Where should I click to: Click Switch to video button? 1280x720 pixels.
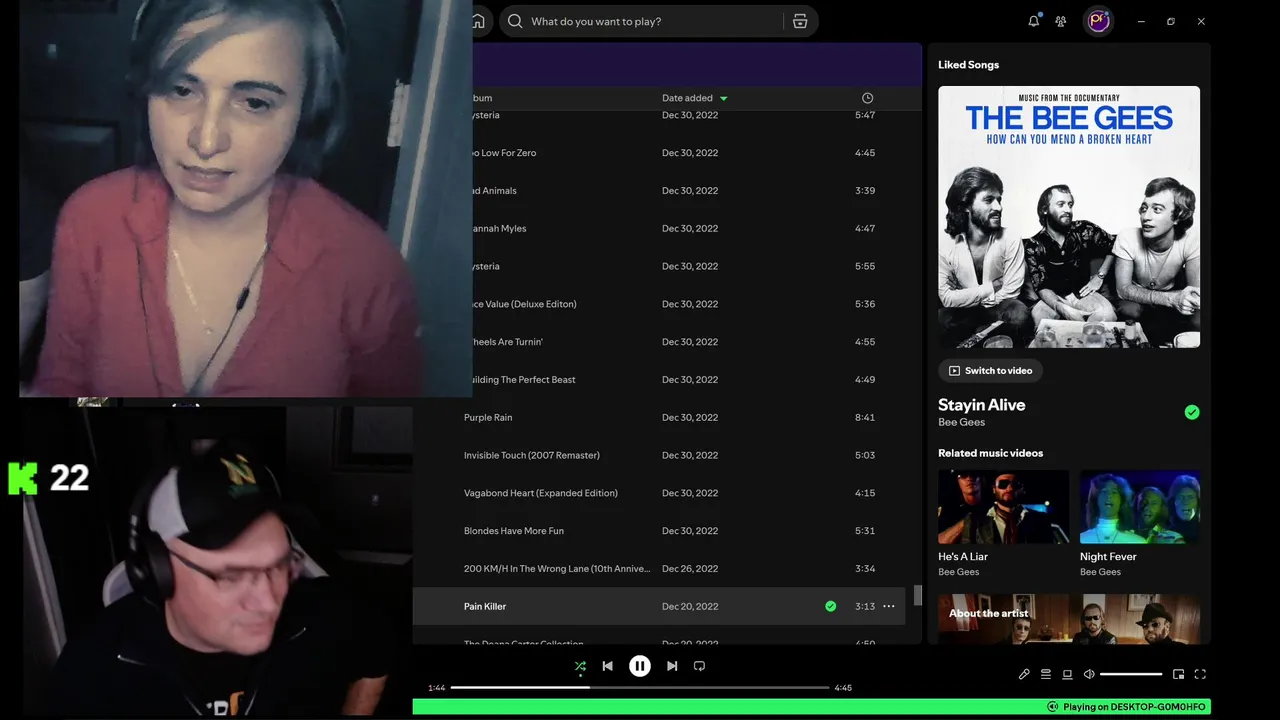coord(990,370)
